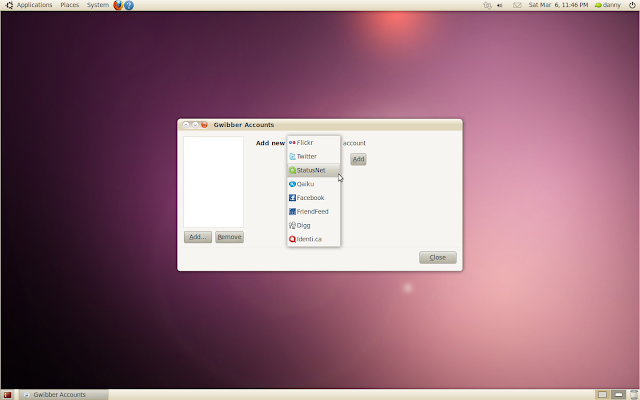Viewport: 640px width, 400px height.
Task: Click the network indicator icon
Action: point(487,5)
